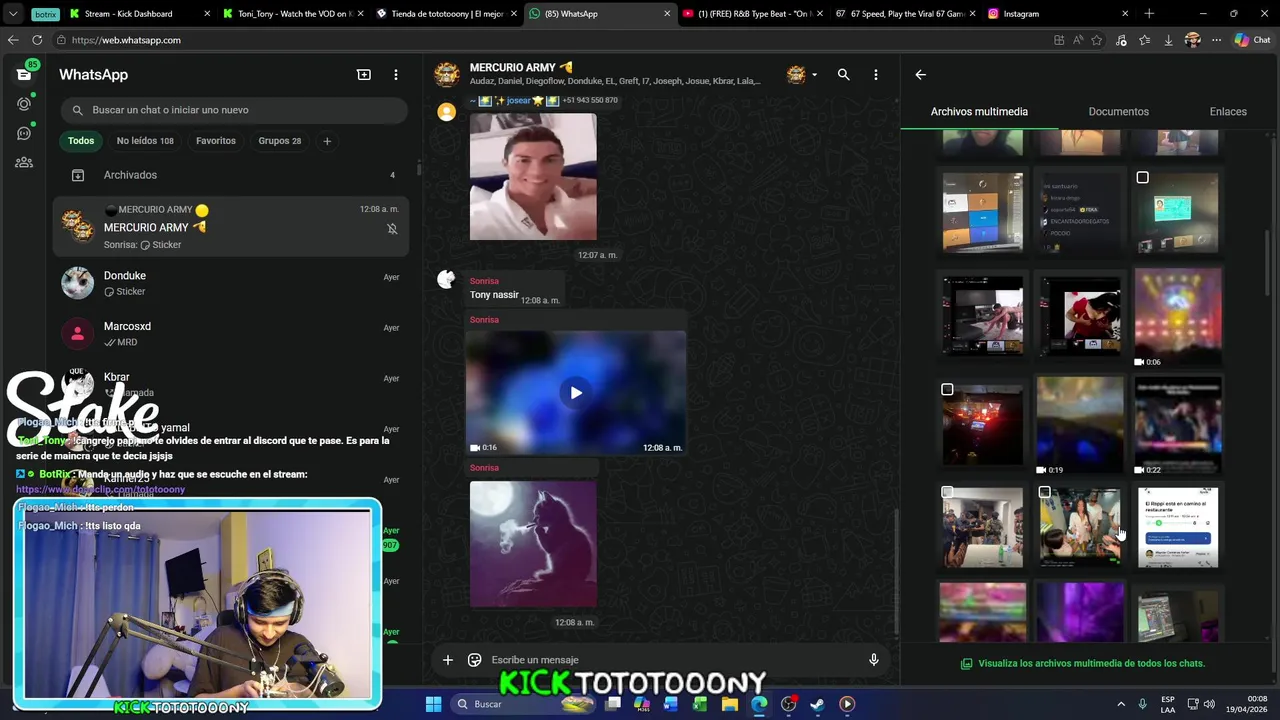Open MERCURIO ARMY chat in list
The image size is (1280, 720).
232,227
